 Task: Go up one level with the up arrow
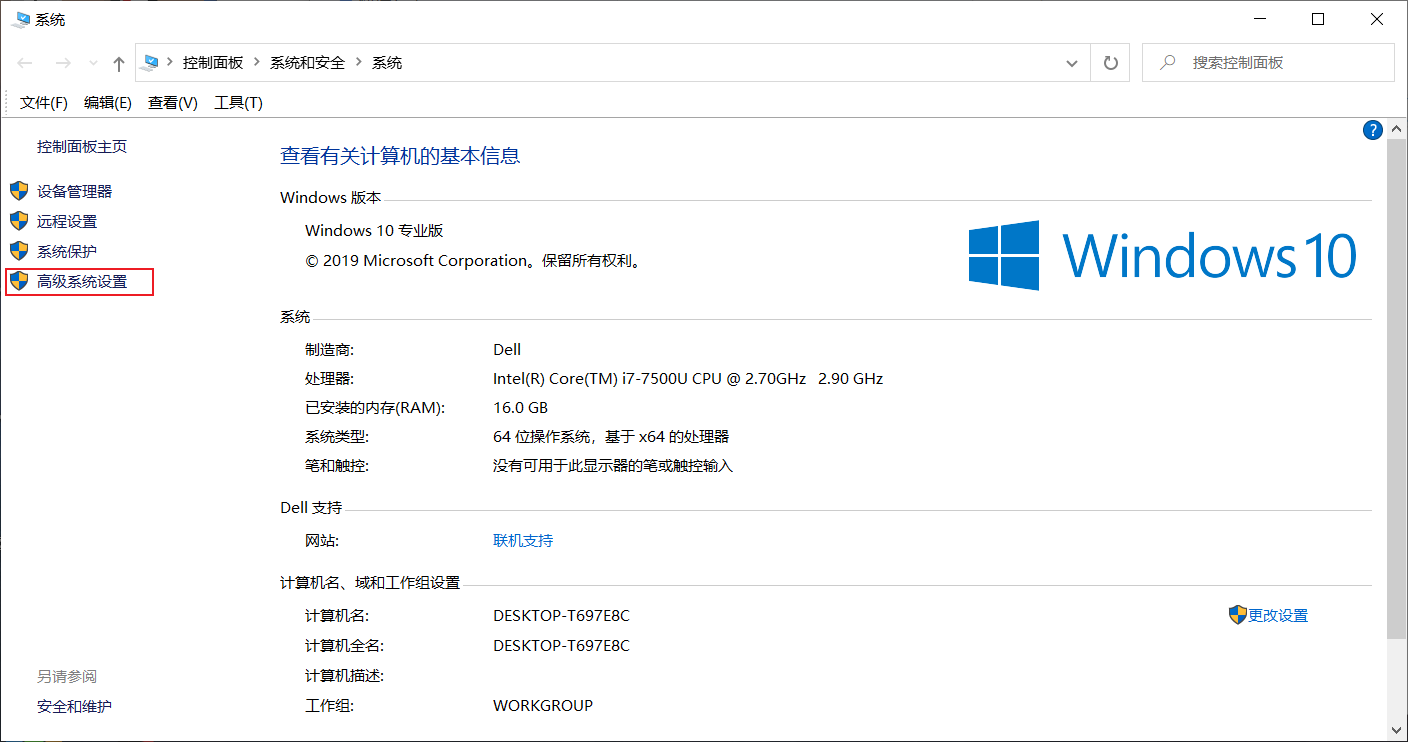pos(119,63)
